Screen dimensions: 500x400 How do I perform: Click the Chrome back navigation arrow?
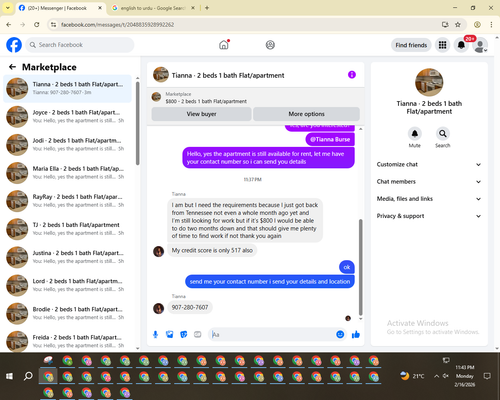click(9, 24)
